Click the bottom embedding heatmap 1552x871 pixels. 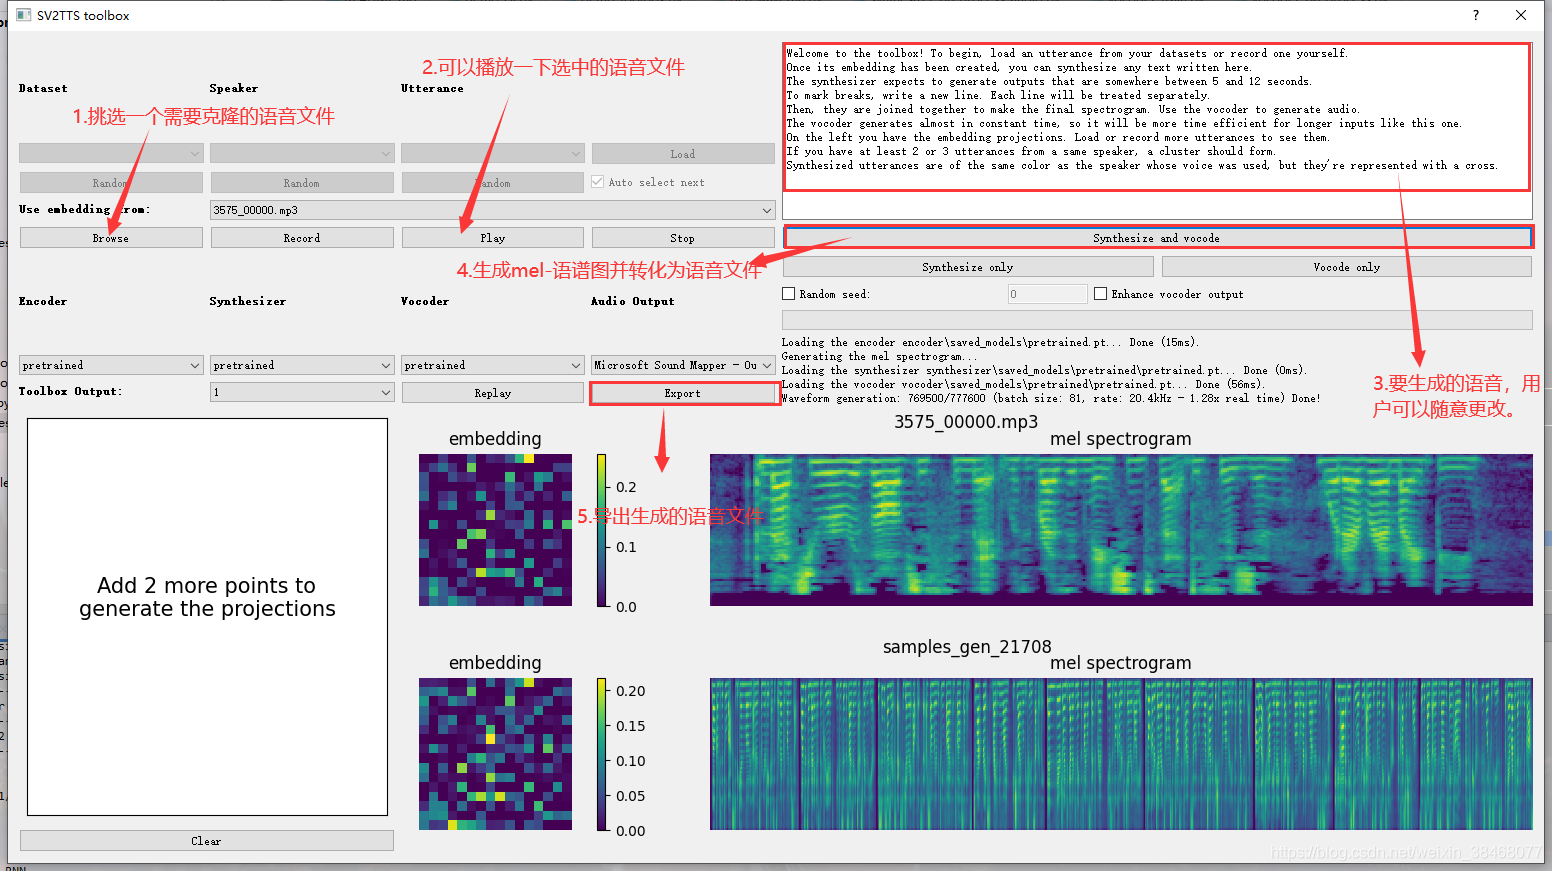pos(495,754)
